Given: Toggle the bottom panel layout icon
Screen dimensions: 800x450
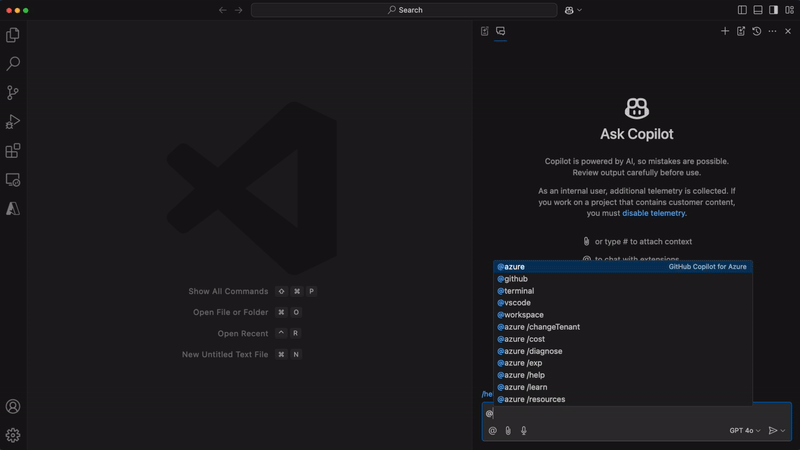Looking at the screenshot, I should click(758, 10).
